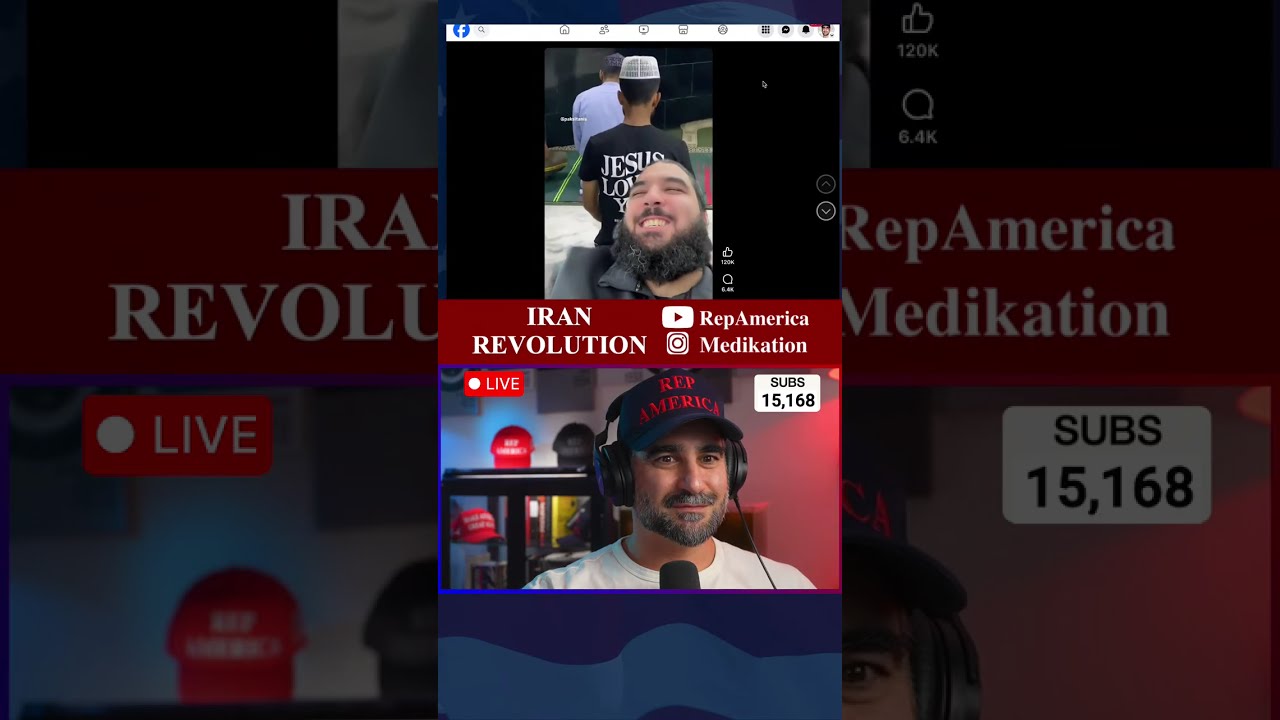
Task: Click the Instagram logo beside Medikation
Action: [677, 344]
